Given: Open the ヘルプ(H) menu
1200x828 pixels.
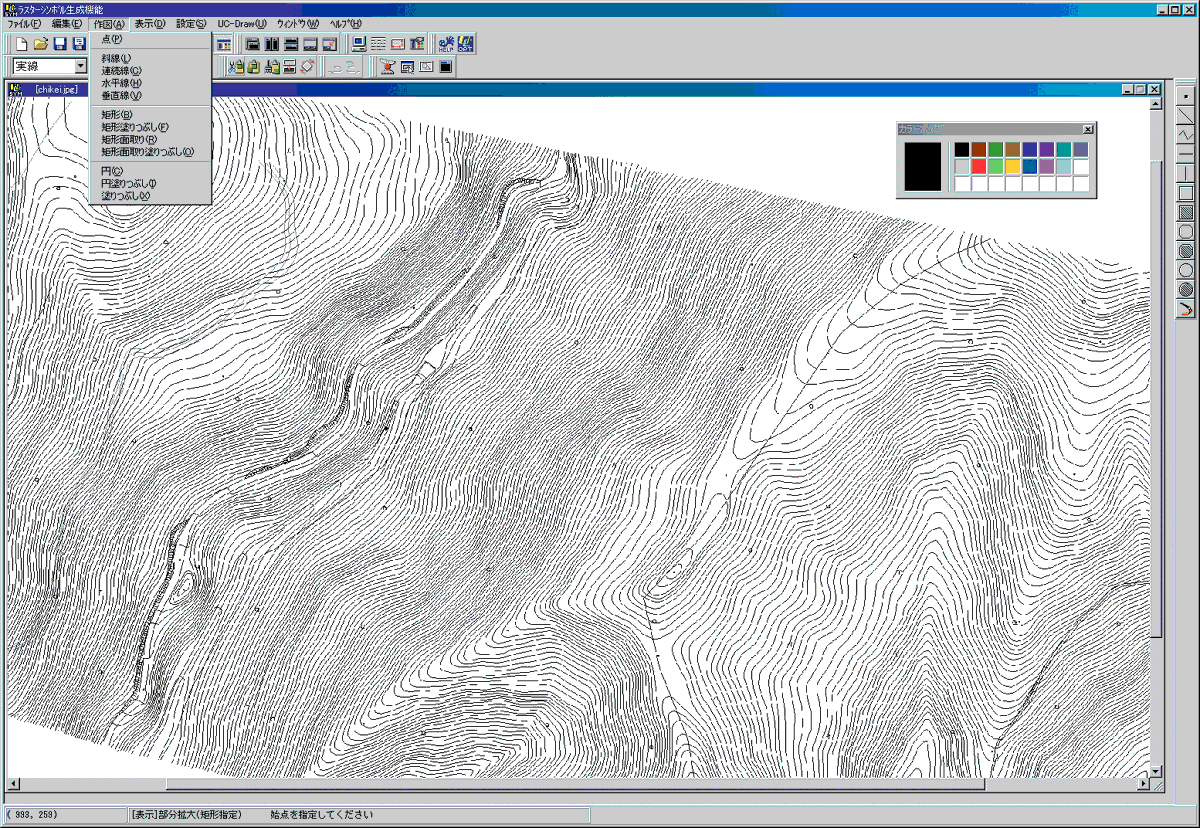Looking at the screenshot, I should 346,23.
